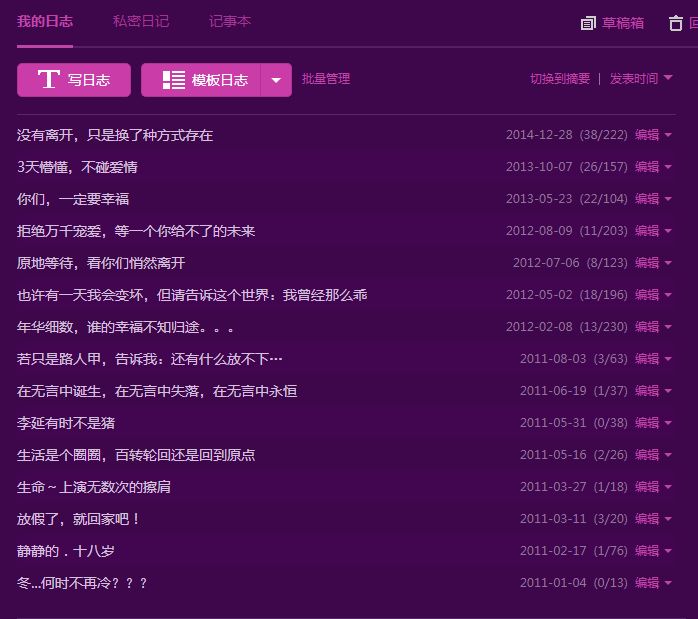Viewport: 698px width, 619px height.
Task: Open log 在无言中诞生，在无言中失落
Action: (157, 391)
